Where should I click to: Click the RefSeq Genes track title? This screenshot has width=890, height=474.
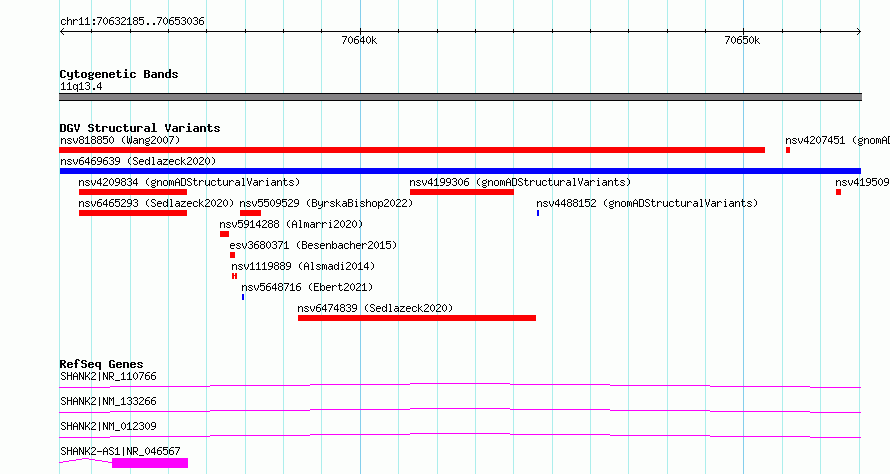pos(101,364)
